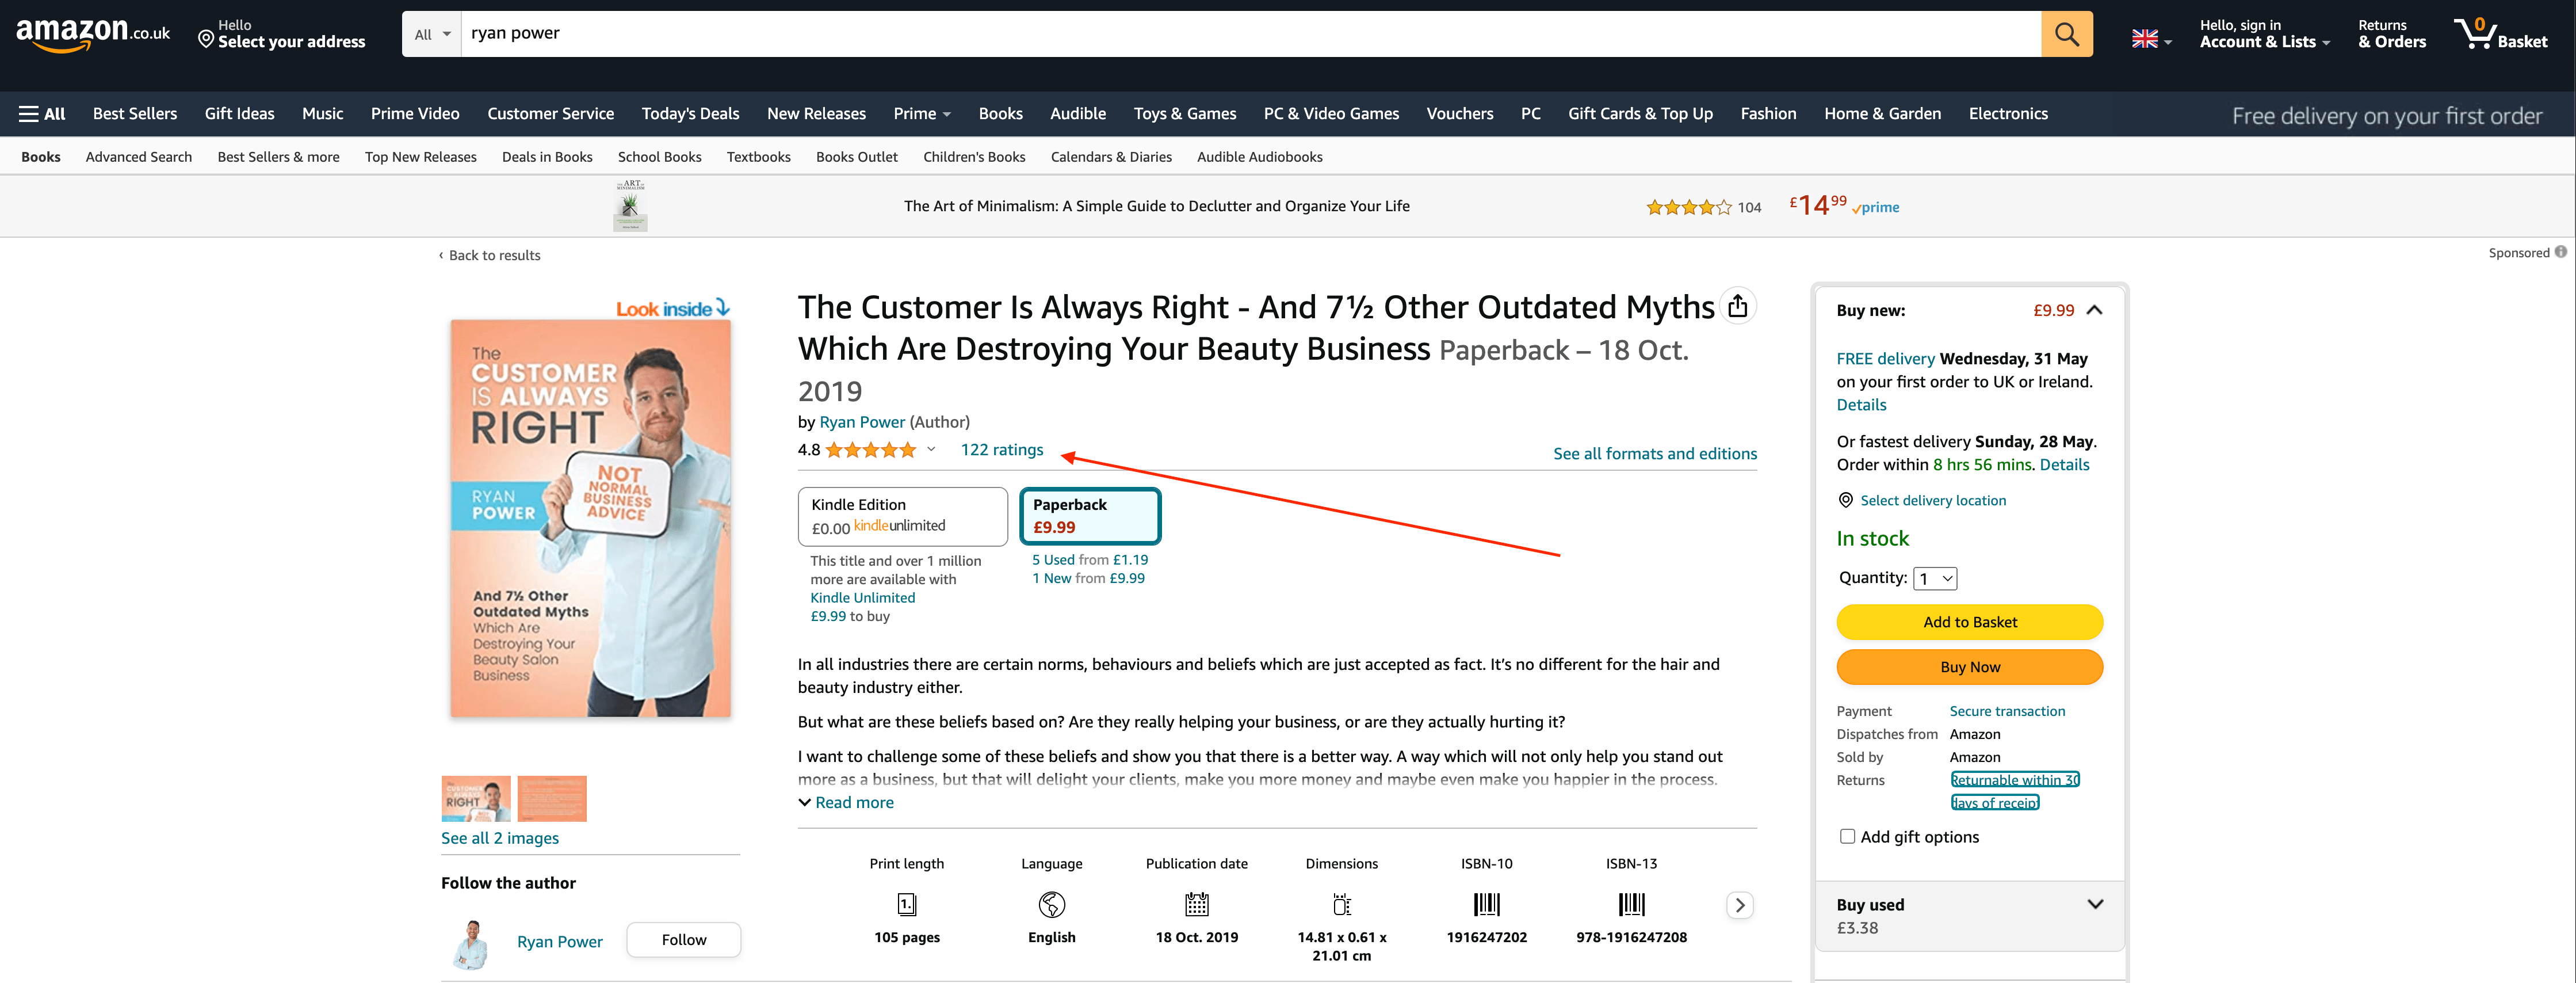Click Ryan Power author avatar
The image size is (2576, 983).
tap(471, 944)
